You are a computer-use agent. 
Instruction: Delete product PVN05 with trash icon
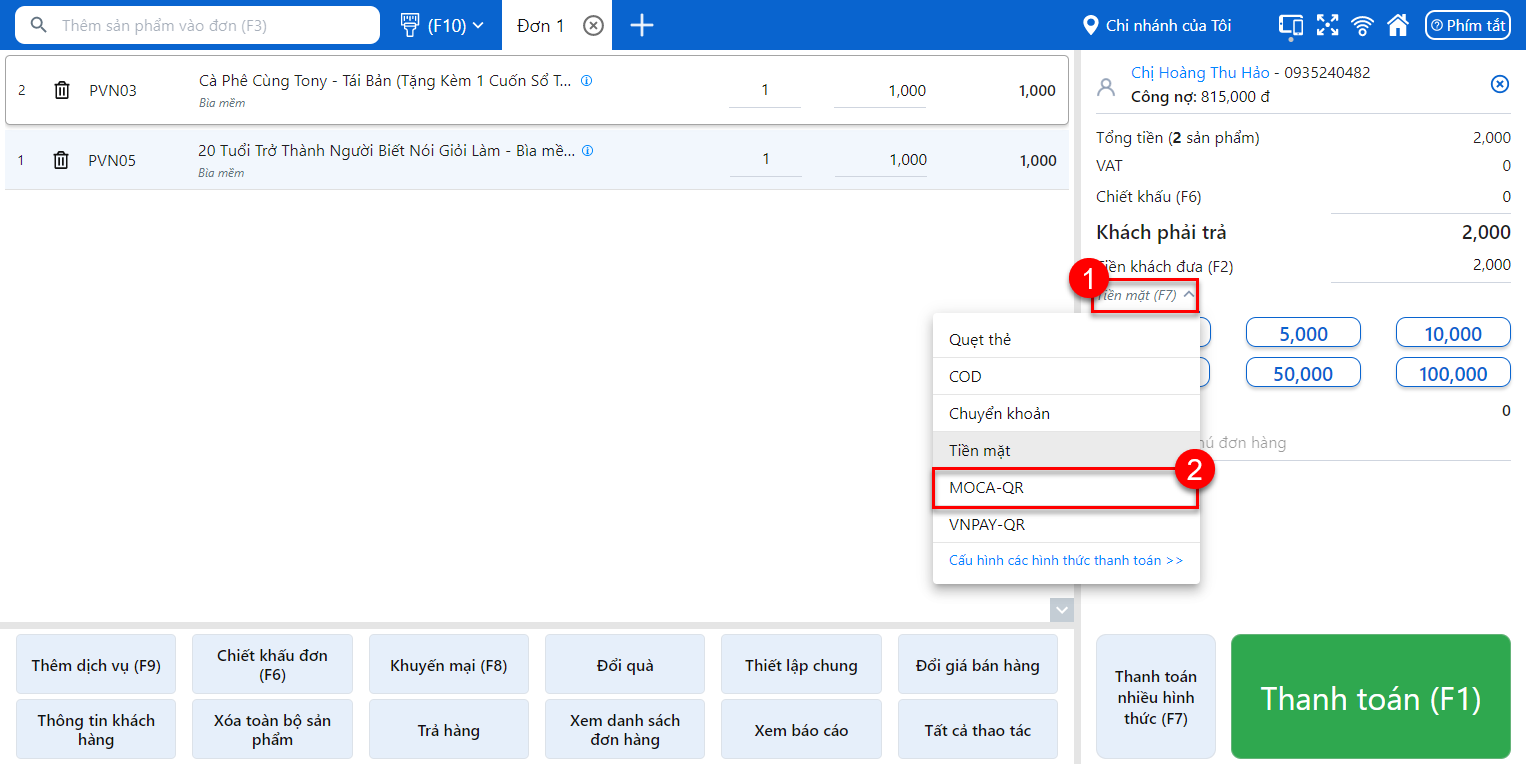point(62,160)
